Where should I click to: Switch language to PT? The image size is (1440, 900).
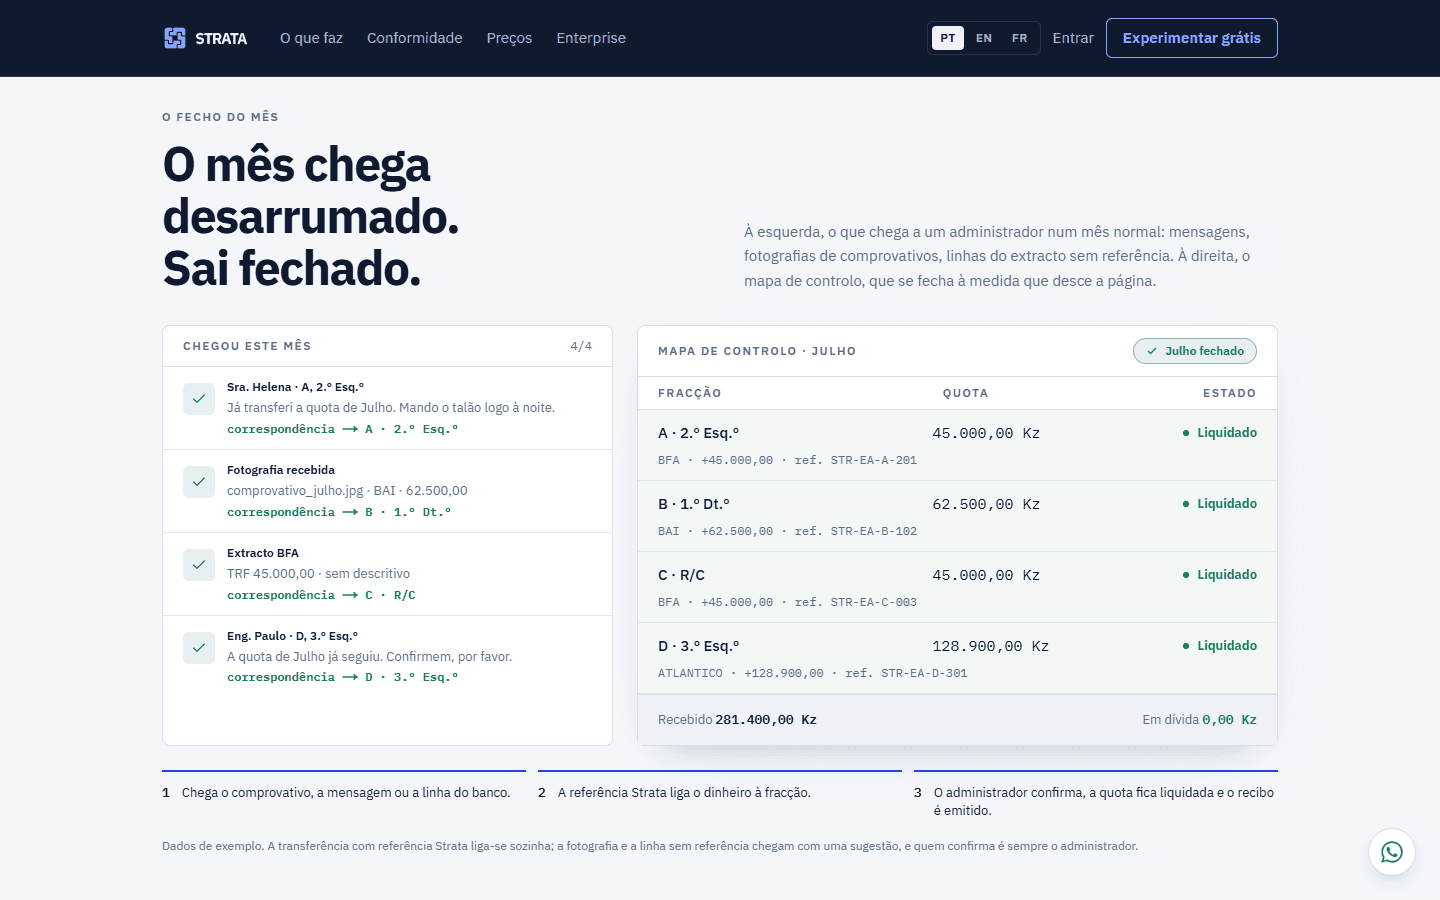(948, 38)
